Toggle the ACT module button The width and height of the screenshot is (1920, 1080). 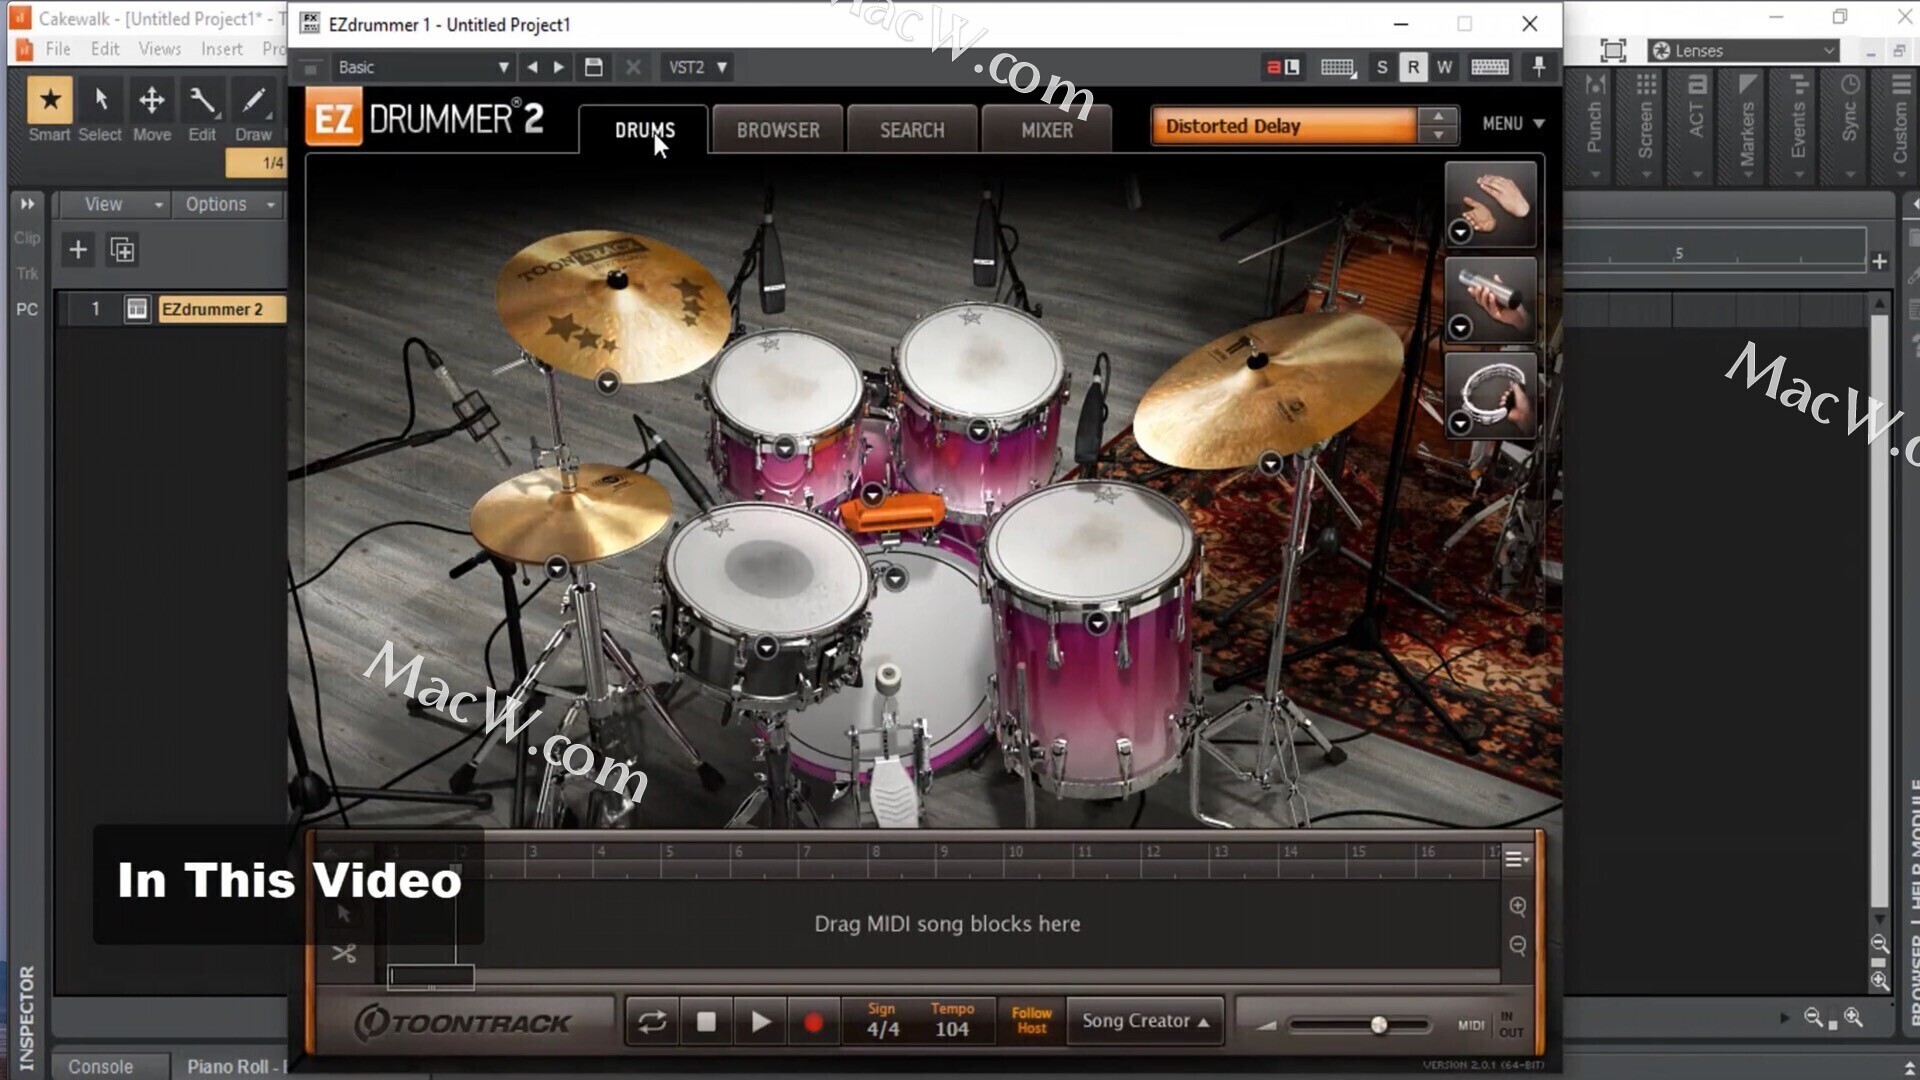point(1696,125)
